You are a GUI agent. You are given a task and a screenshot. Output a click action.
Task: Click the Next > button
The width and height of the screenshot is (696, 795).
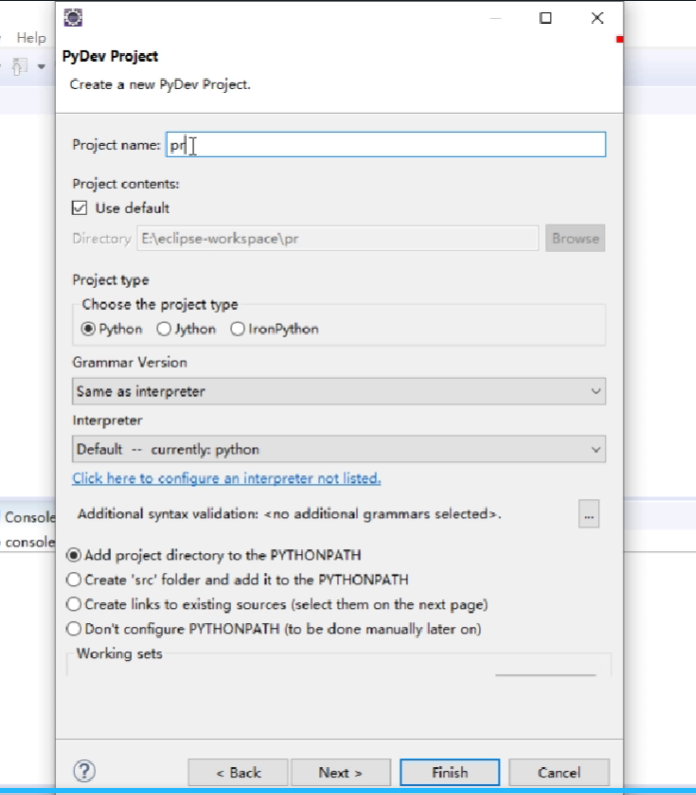(x=341, y=772)
